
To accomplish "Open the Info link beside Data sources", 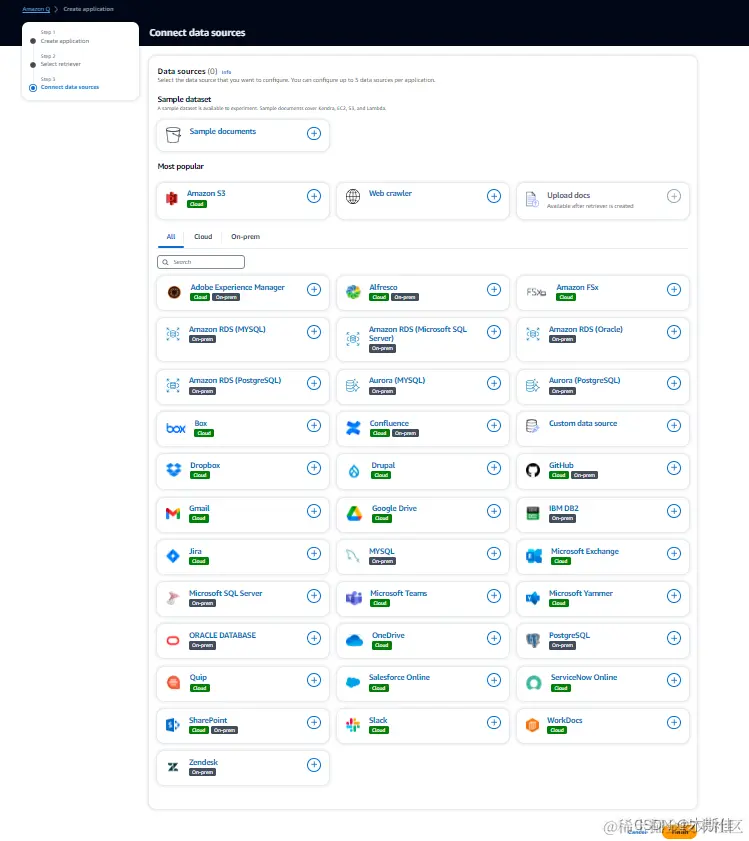I will pos(226,72).
